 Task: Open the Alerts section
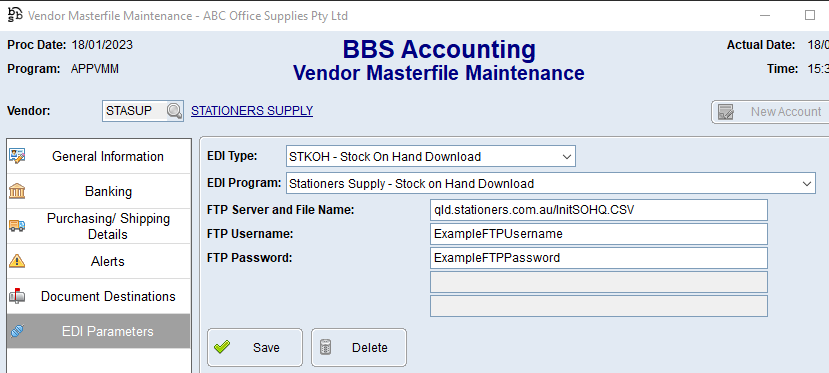click(99, 262)
